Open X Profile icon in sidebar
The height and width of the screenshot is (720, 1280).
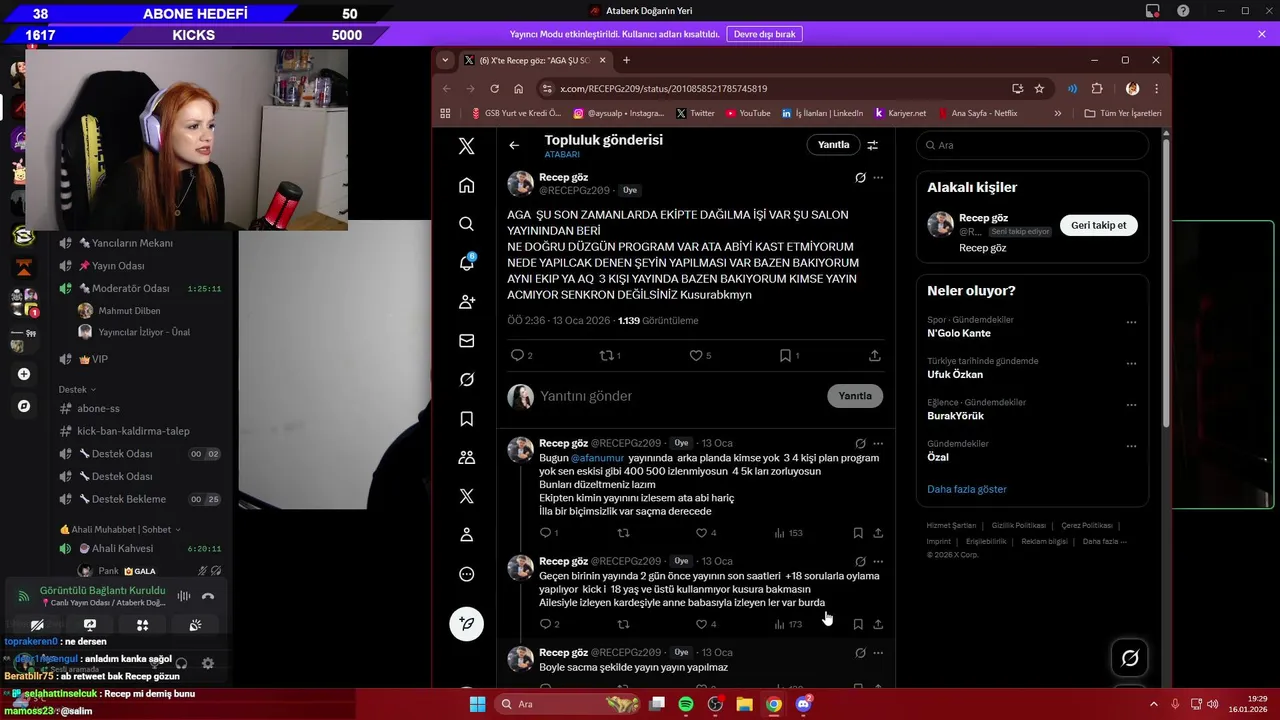click(x=466, y=535)
